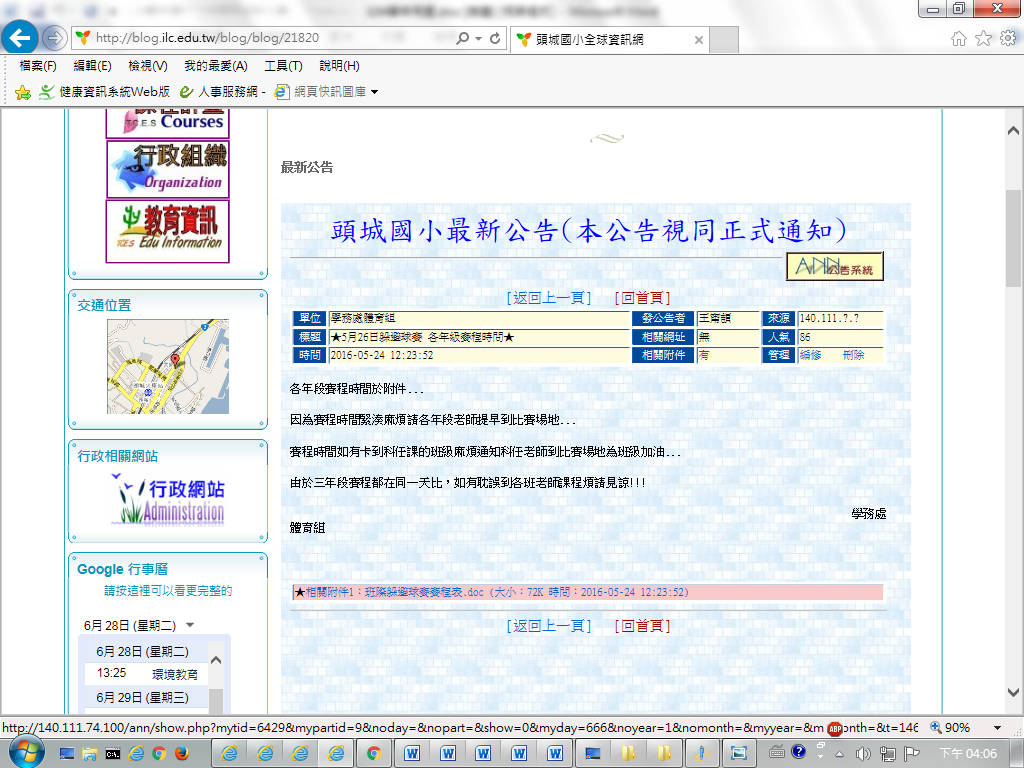This screenshot has height=768, width=1024.
Task: Select the 6月 29日 (星期三) calendar row
Action: click(x=143, y=697)
